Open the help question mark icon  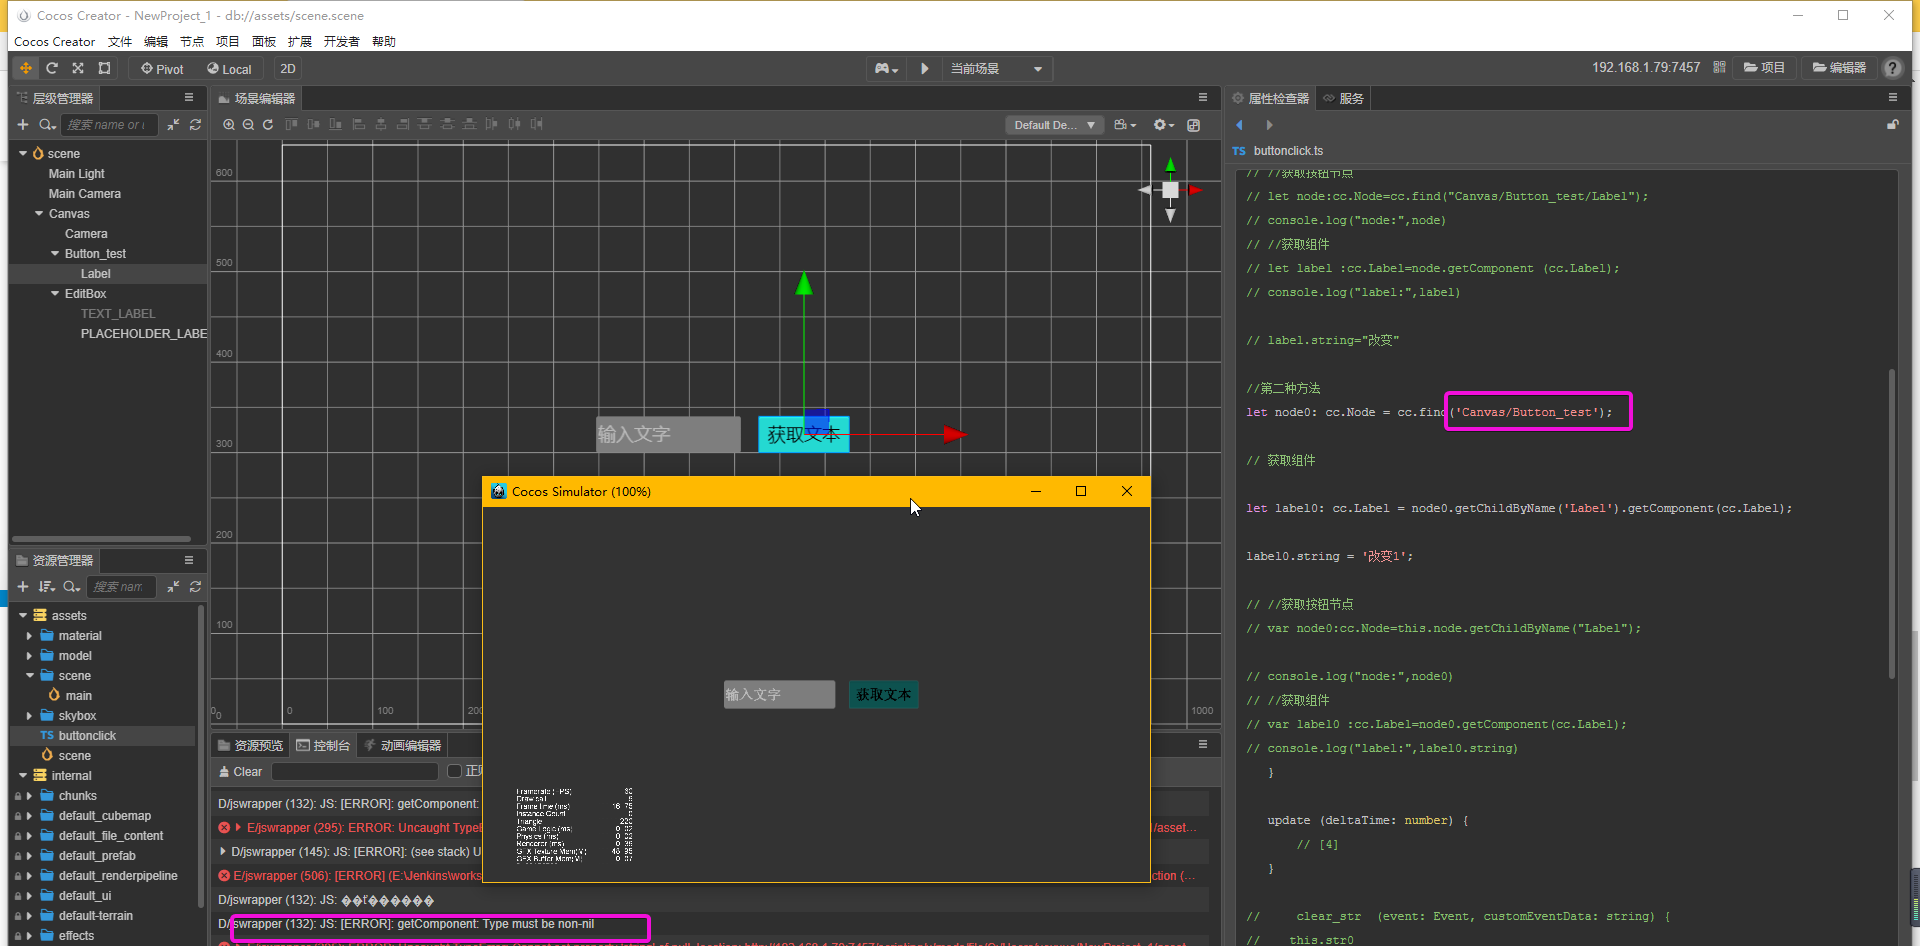(1892, 68)
